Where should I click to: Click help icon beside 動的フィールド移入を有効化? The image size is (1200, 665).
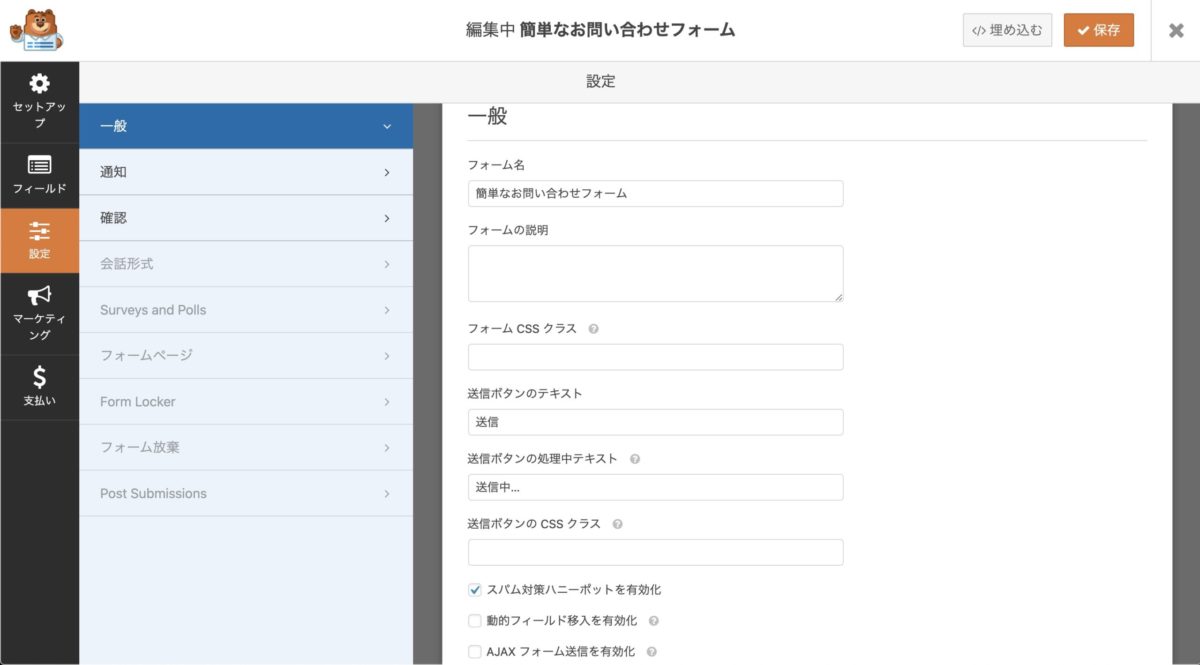click(x=653, y=621)
